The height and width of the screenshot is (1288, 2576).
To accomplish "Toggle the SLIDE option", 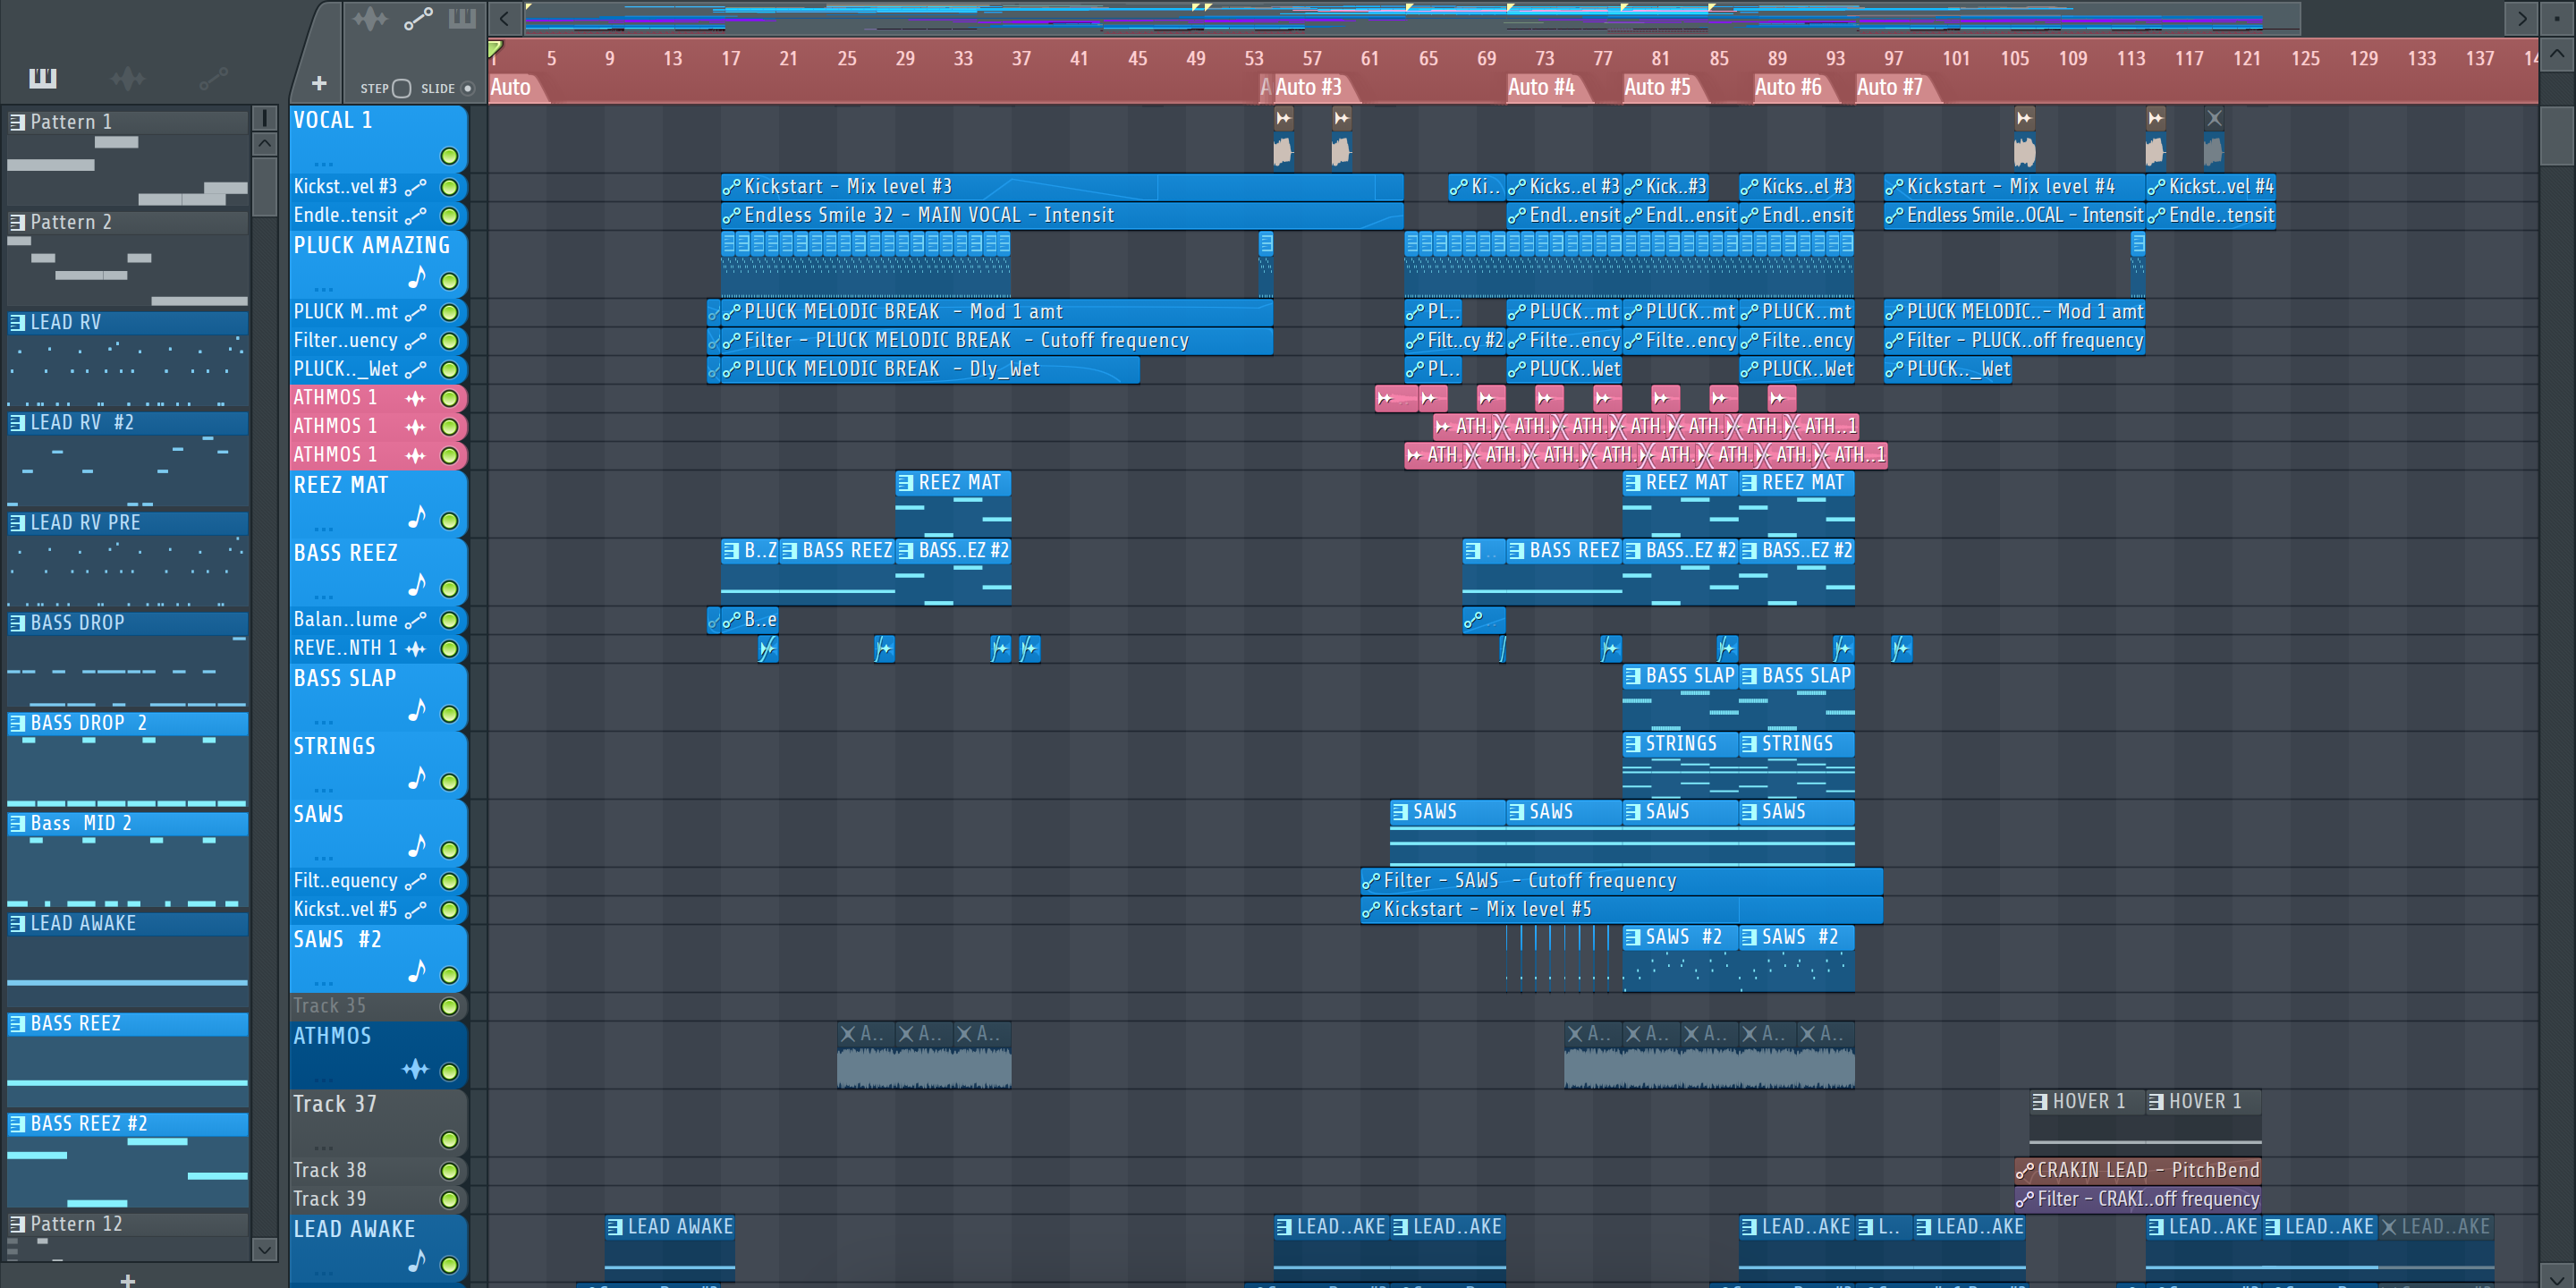I will [467, 88].
